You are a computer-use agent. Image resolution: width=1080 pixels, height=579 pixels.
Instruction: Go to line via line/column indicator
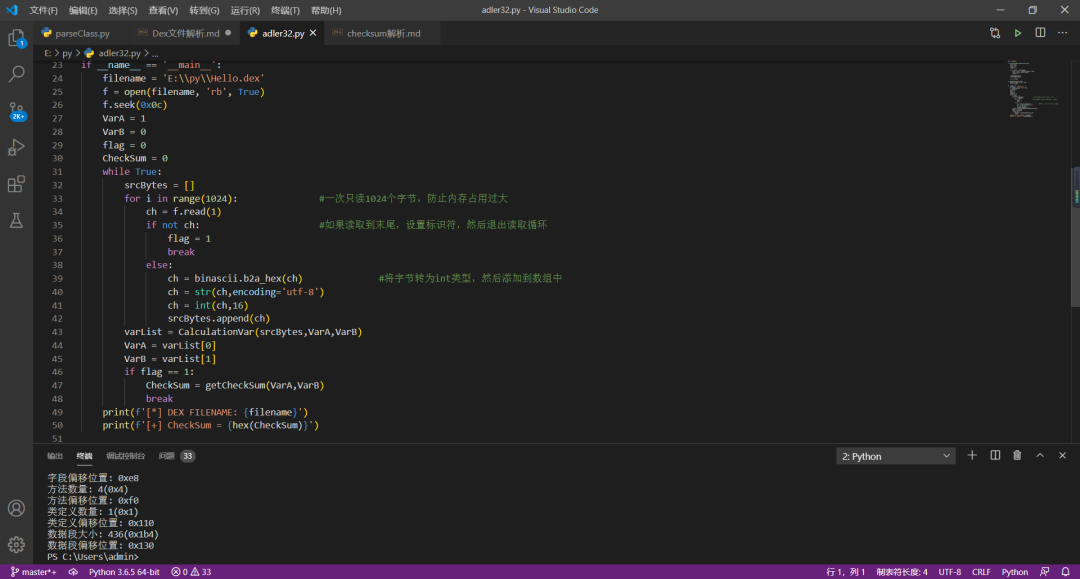(845, 572)
